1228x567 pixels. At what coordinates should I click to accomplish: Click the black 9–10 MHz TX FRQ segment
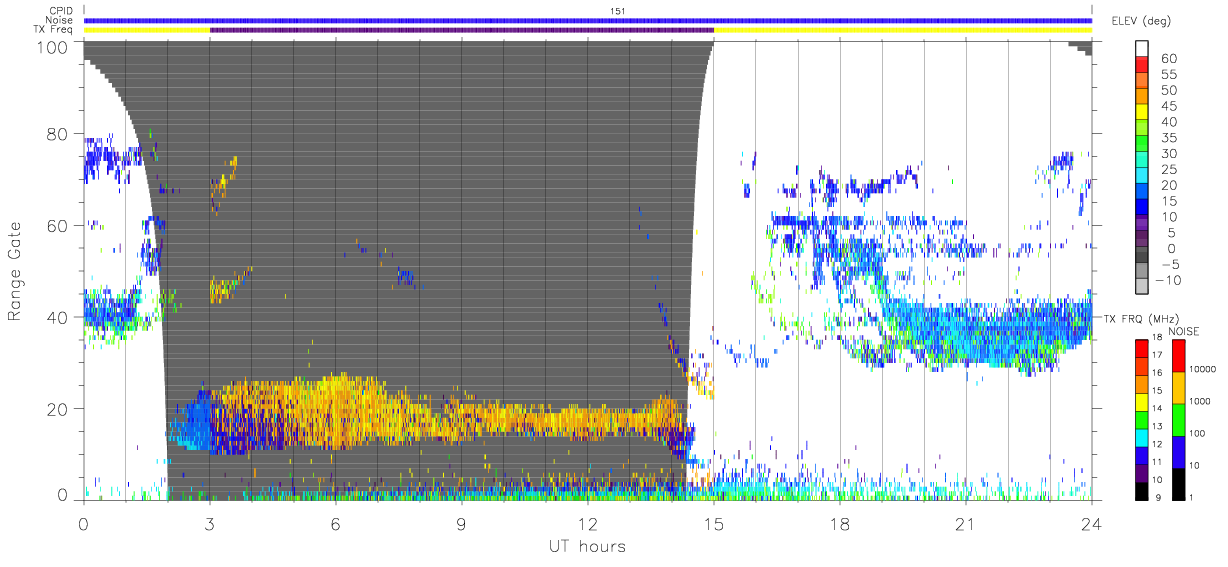pos(1142,490)
